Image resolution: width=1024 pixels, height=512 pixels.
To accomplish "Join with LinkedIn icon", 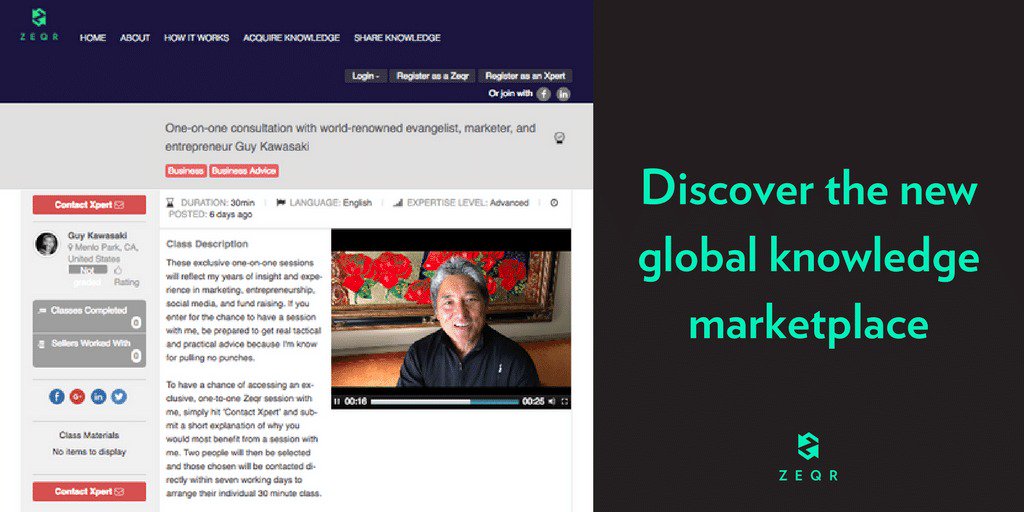I will tap(563, 94).
